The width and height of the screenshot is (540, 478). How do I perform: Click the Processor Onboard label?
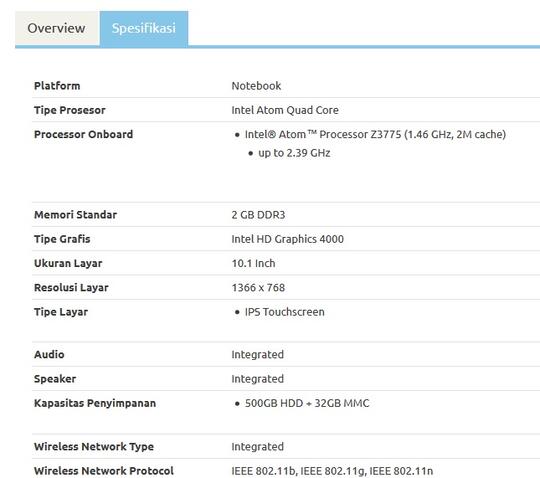[x=83, y=134]
